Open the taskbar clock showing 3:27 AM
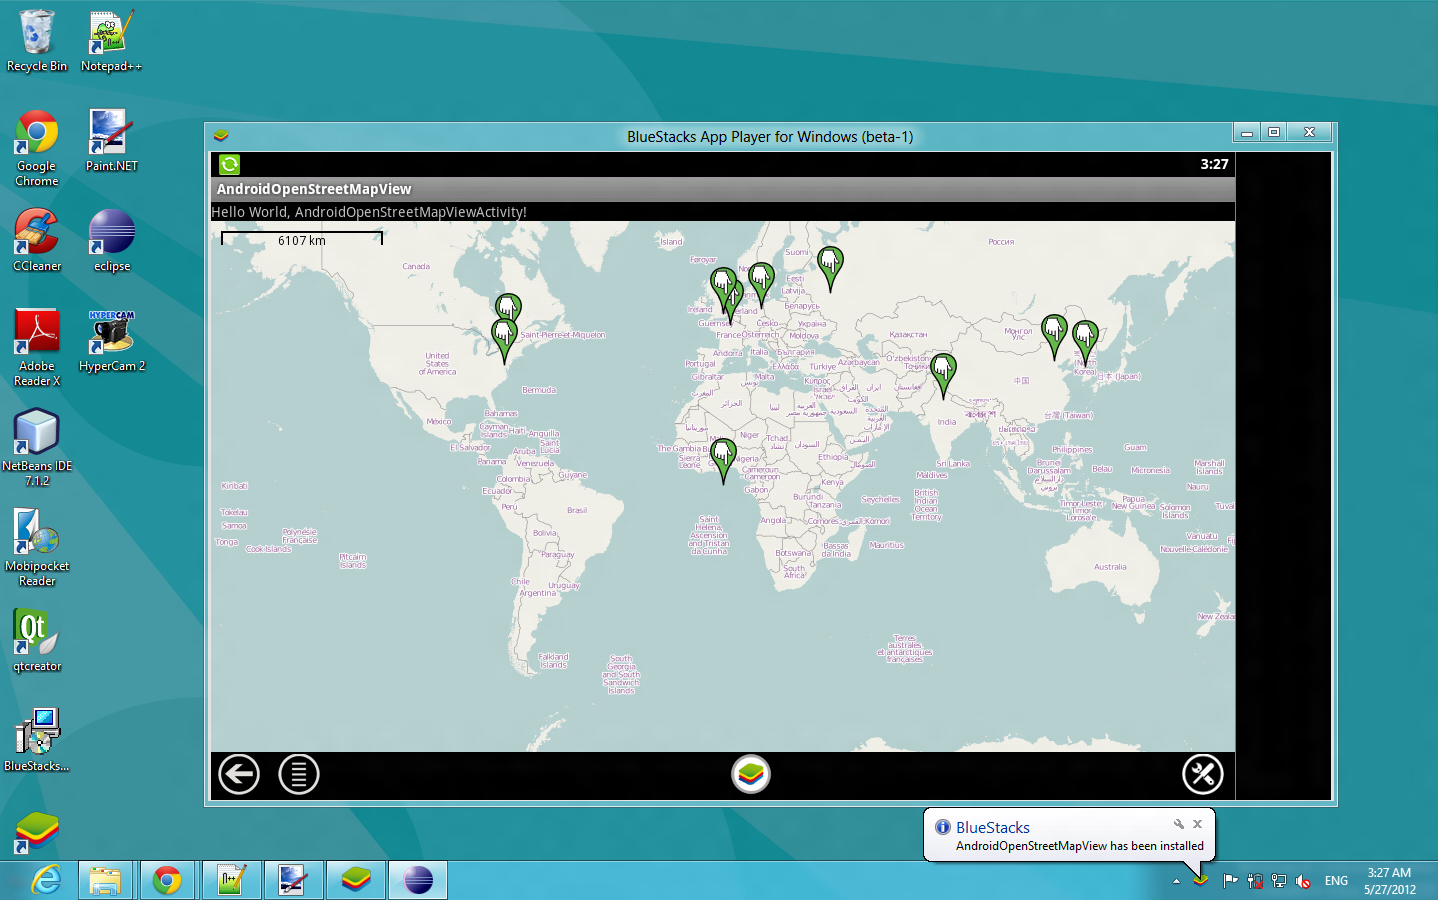The width and height of the screenshot is (1438, 900). [1390, 881]
